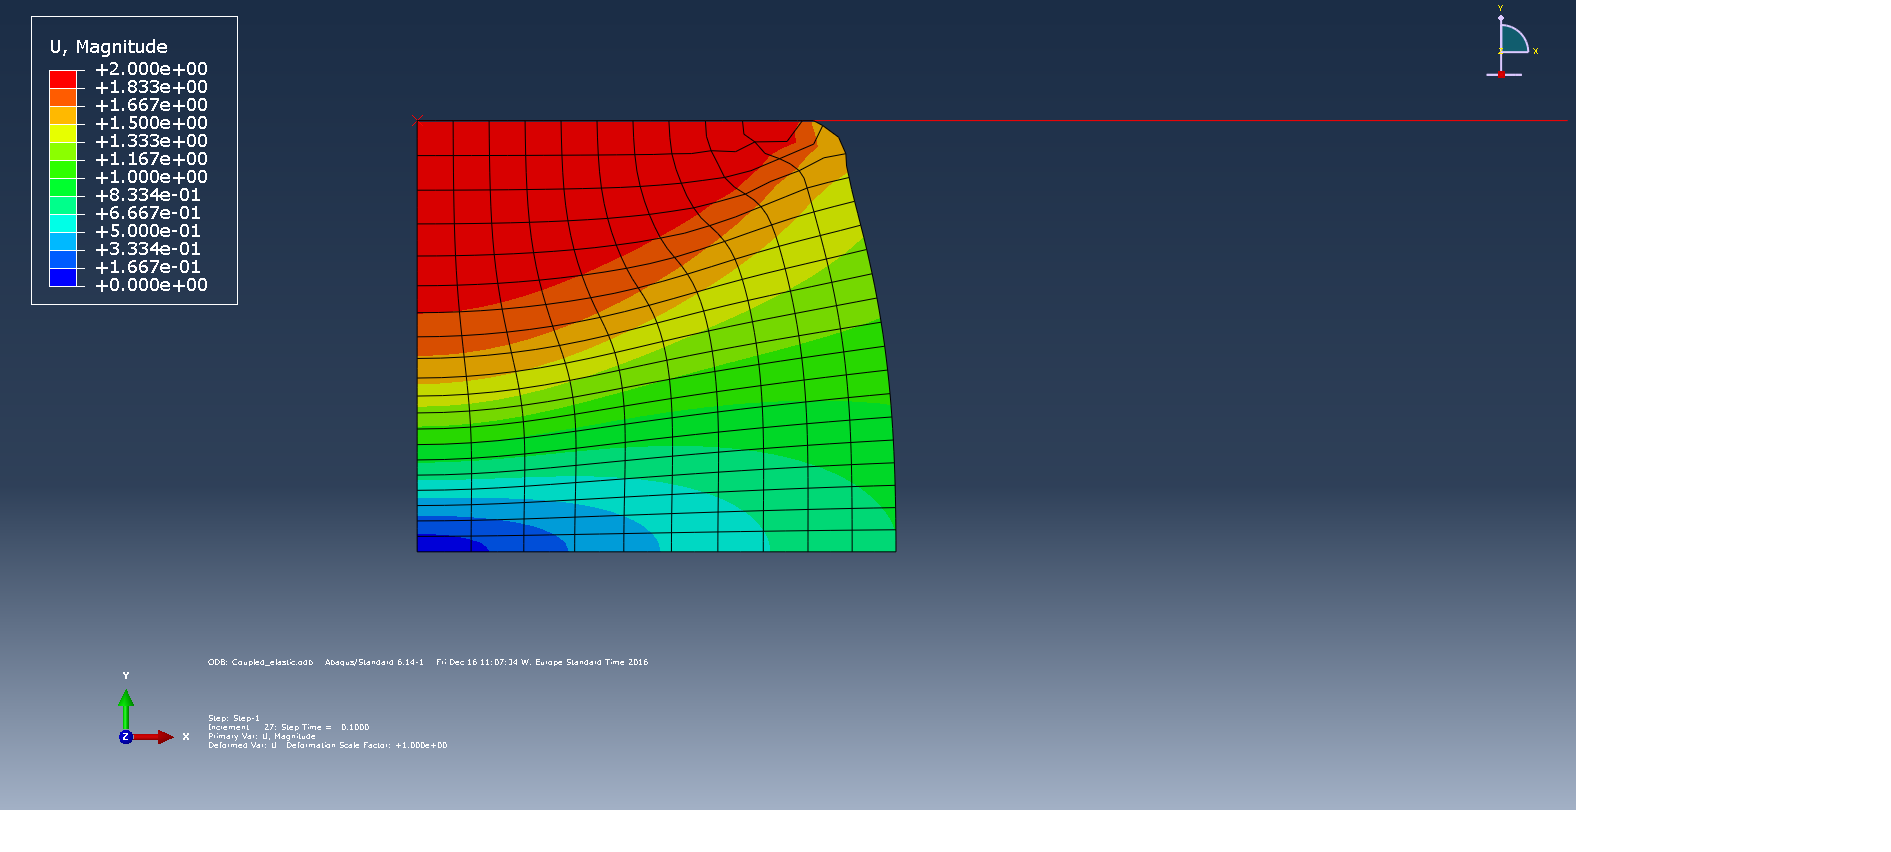The image size is (1891, 852).
Task: Click the Deformation Scale Factor text
Action: (x=366, y=745)
